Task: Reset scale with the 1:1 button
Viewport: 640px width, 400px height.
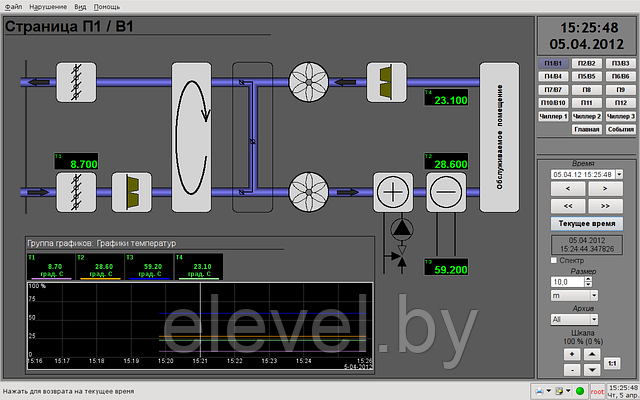Action: click(613, 362)
